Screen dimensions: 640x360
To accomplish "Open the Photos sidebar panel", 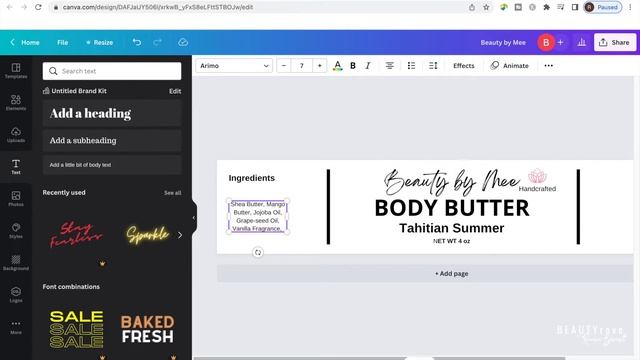I will (x=16, y=199).
